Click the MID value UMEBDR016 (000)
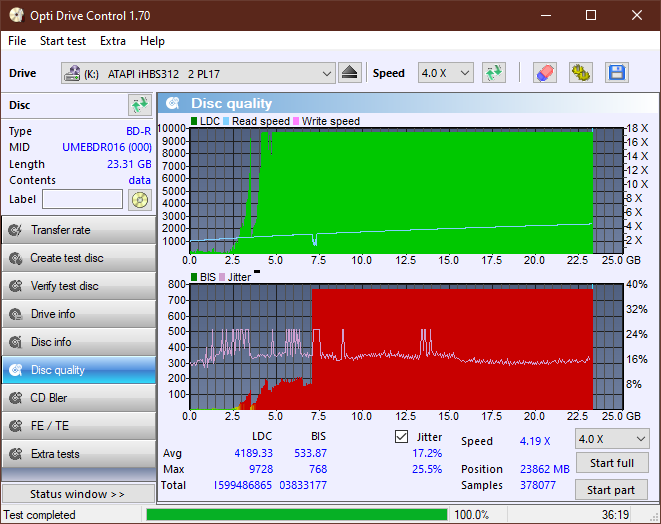This screenshot has width=661, height=524. pos(107,147)
